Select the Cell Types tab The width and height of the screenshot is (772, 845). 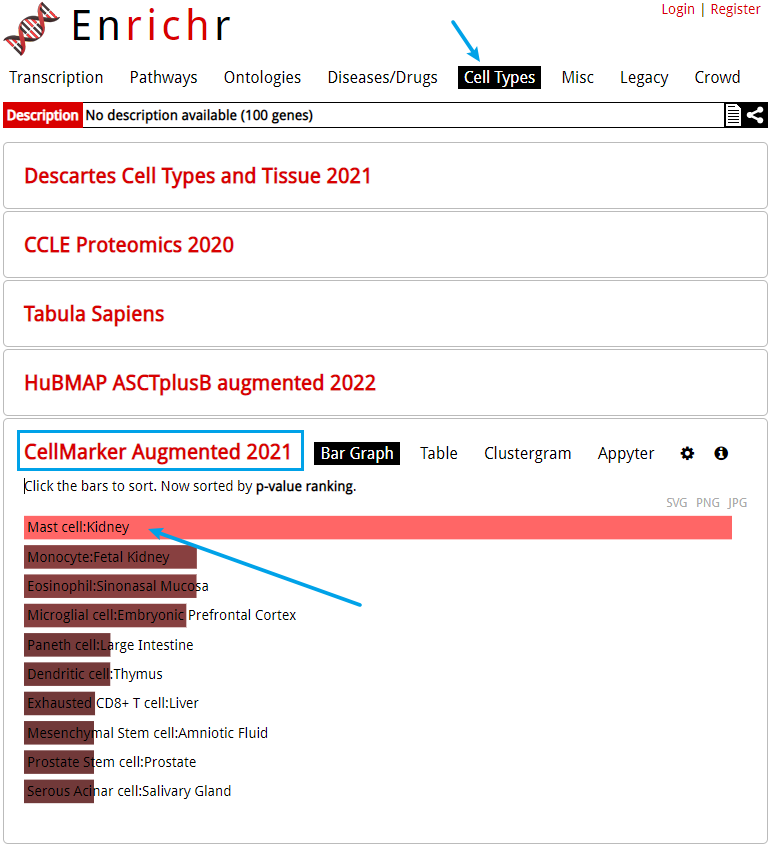[499, 77]
